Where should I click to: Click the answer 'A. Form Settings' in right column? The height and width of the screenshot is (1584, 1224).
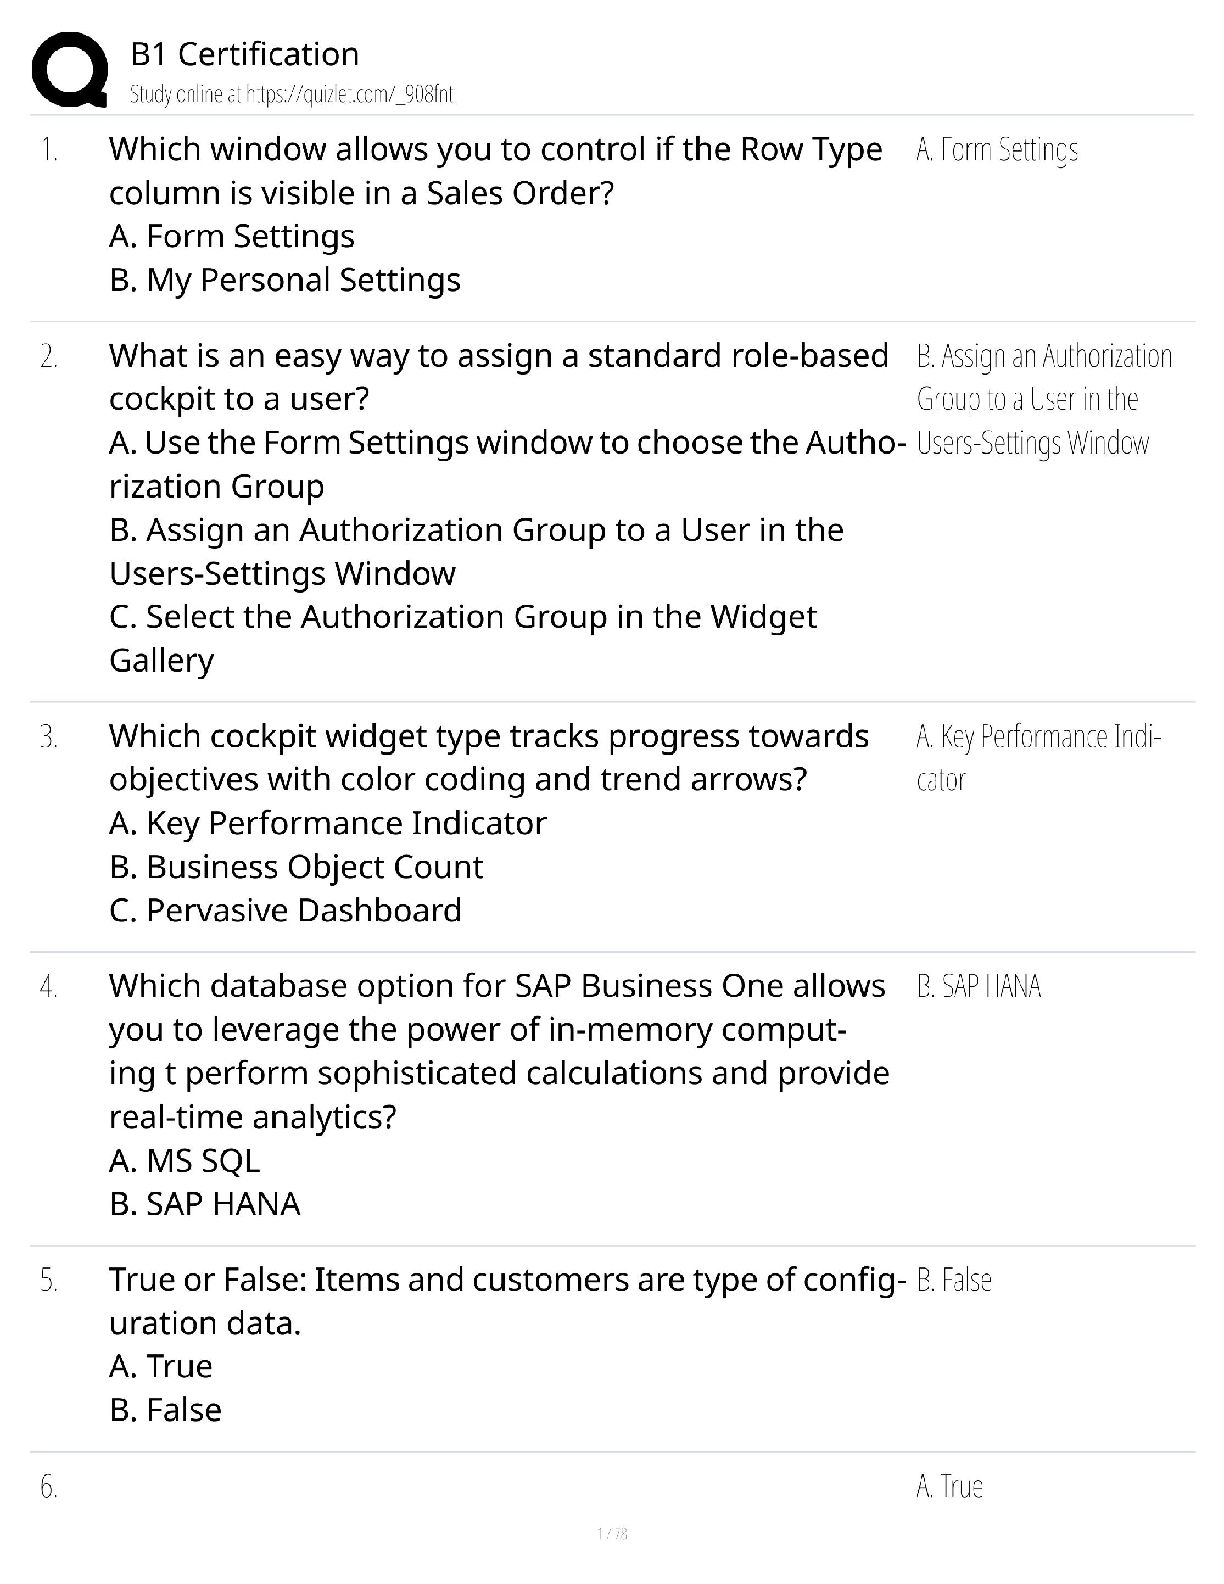click(x=996, y=150)
